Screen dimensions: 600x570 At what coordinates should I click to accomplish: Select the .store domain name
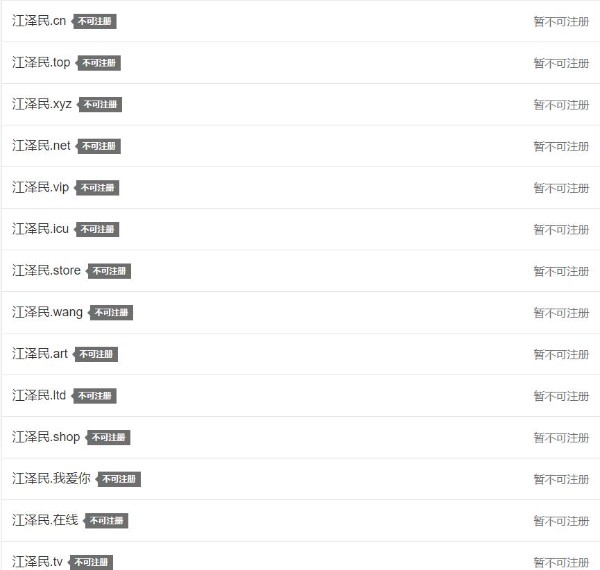point(46,271)
